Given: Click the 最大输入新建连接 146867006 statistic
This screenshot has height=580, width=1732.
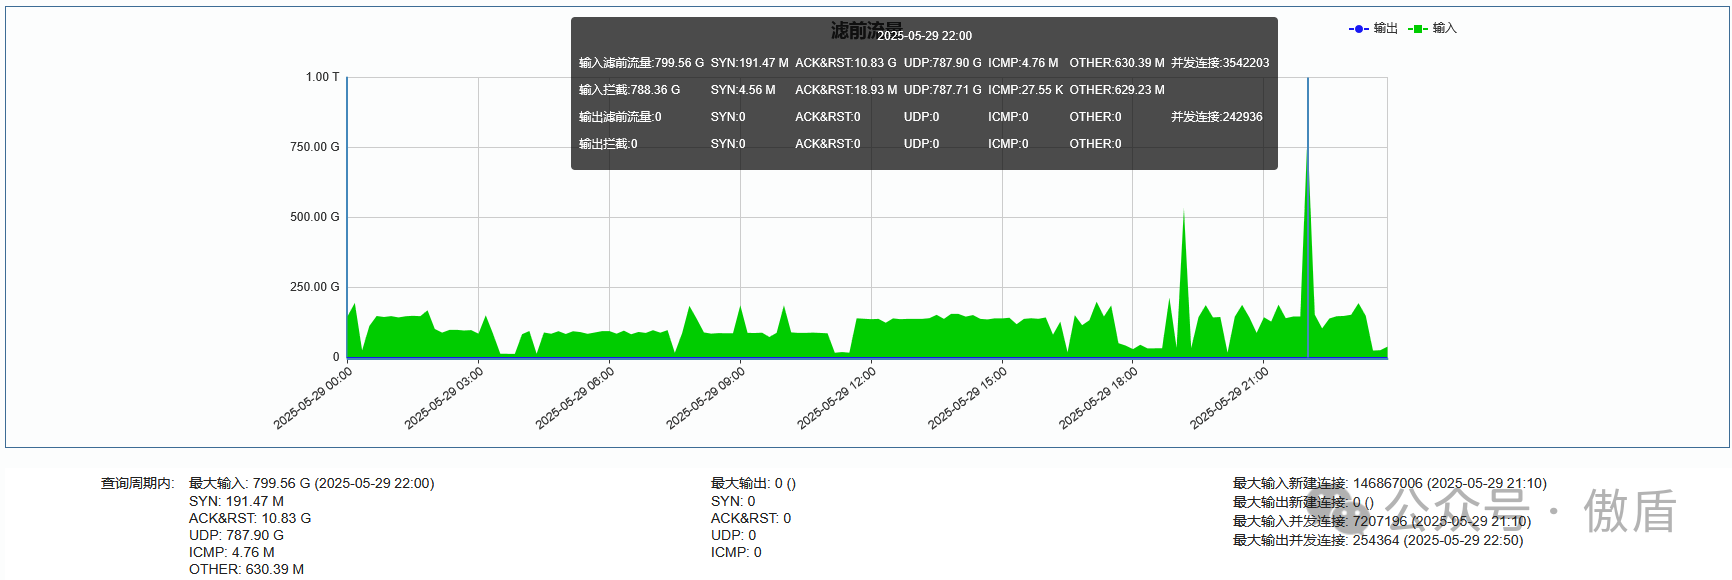Looking at the screenshot, I should [1389, 483].
